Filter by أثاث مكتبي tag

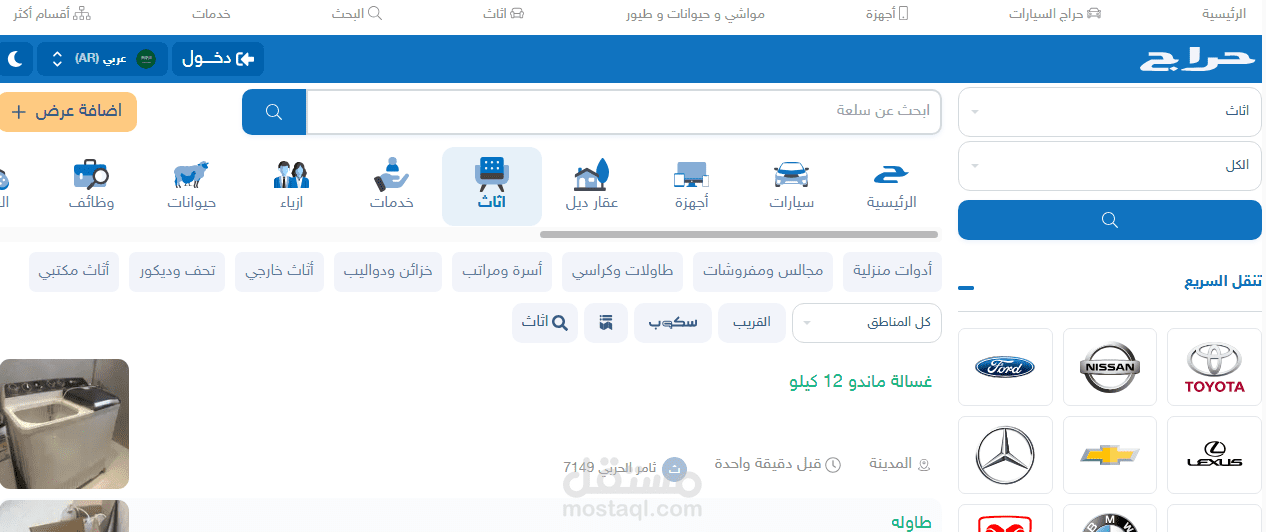[x=74, y=271]
